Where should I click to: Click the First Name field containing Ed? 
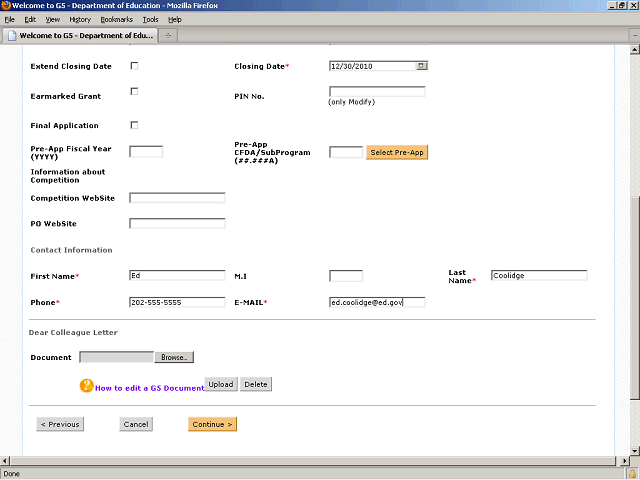[177, 276]
